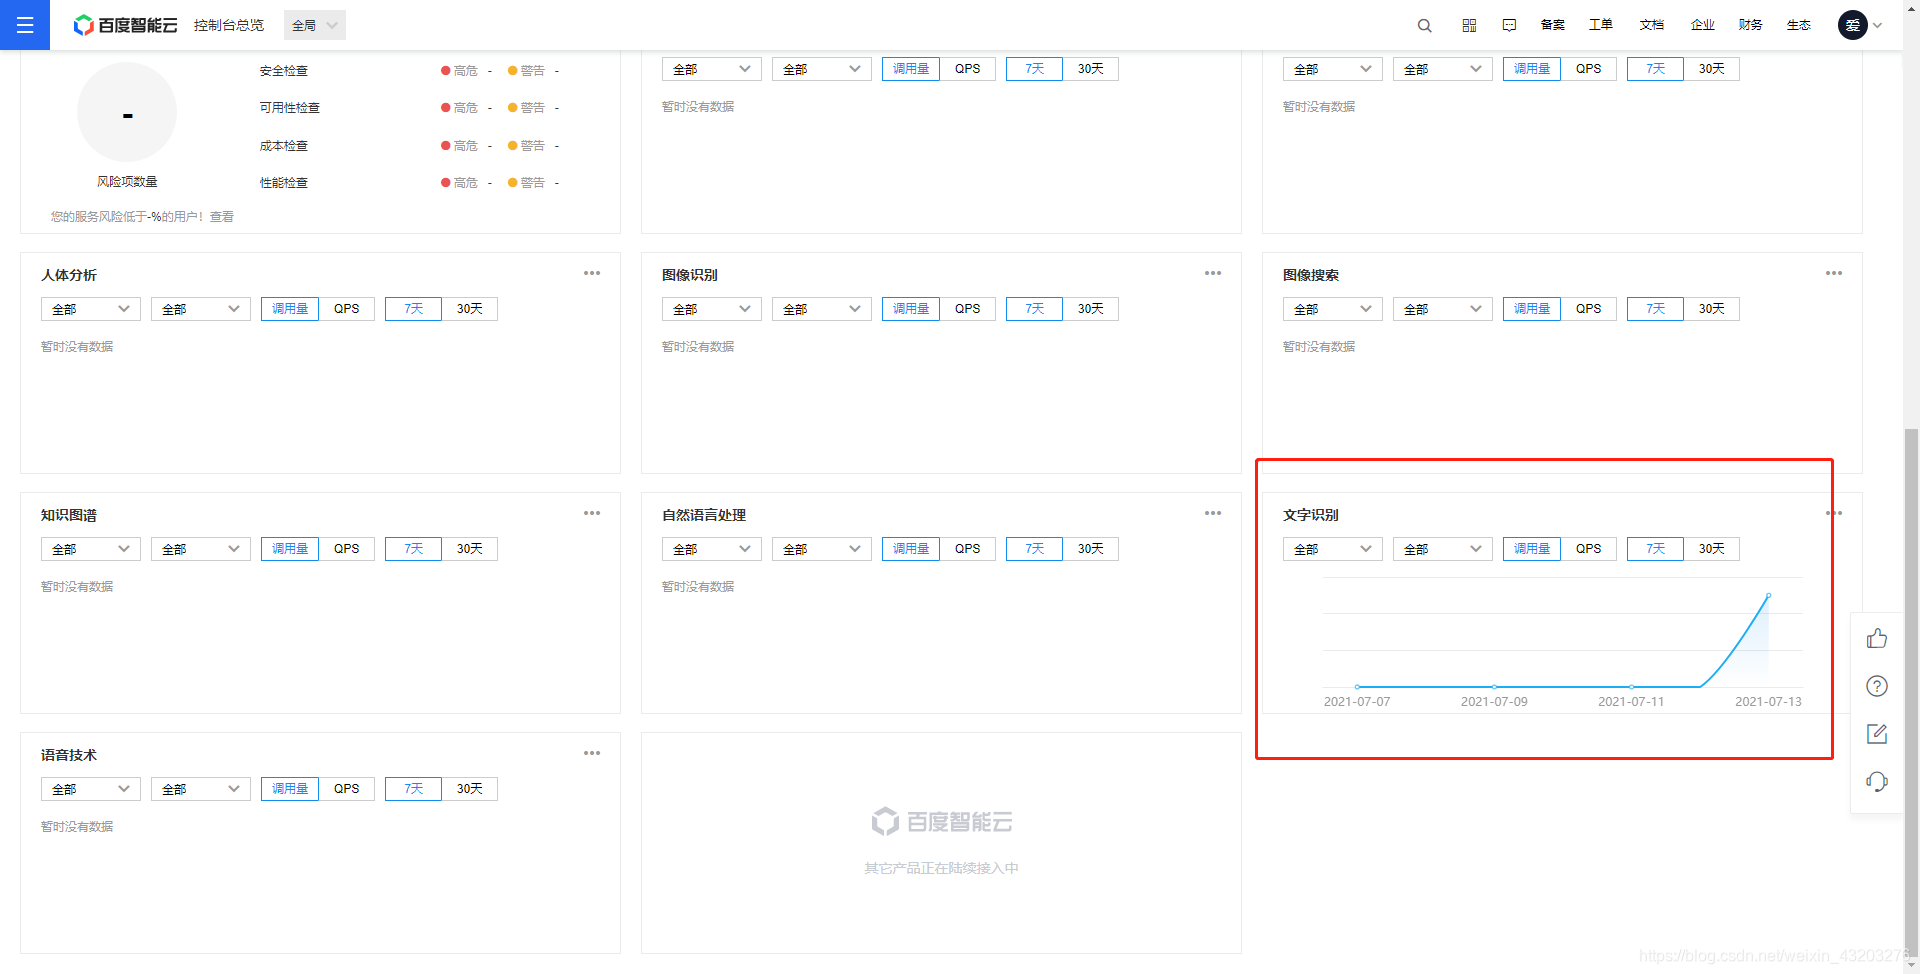Open more options for 图像搜索 card

[1834, 273]
